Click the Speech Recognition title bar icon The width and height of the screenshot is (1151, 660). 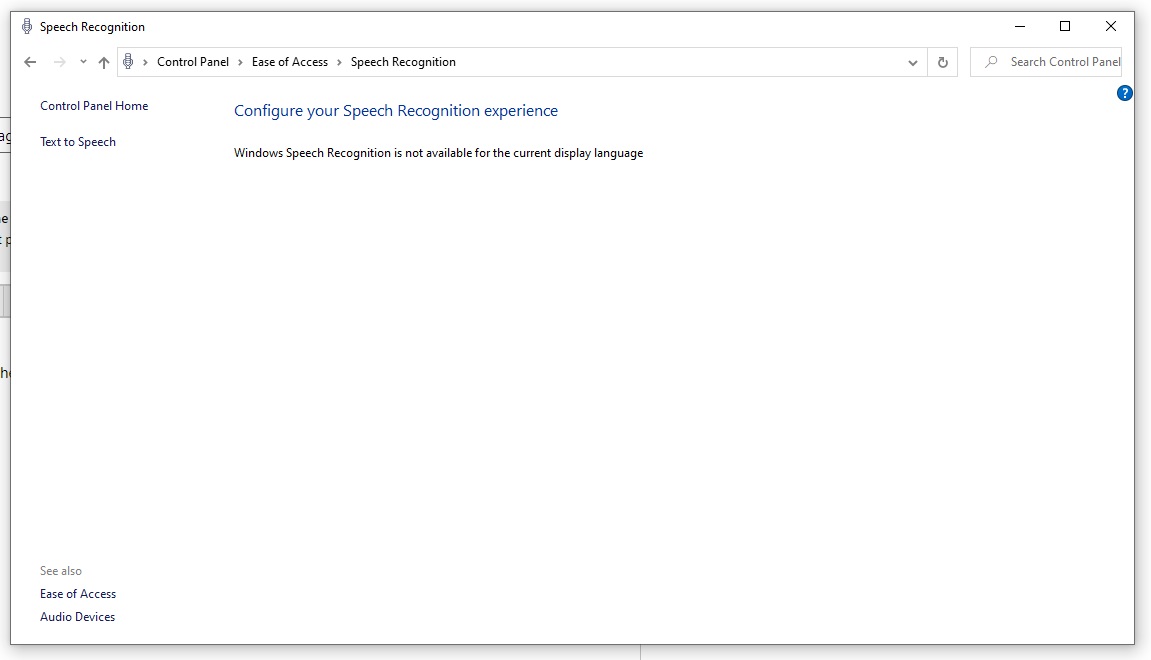[27, 26]
